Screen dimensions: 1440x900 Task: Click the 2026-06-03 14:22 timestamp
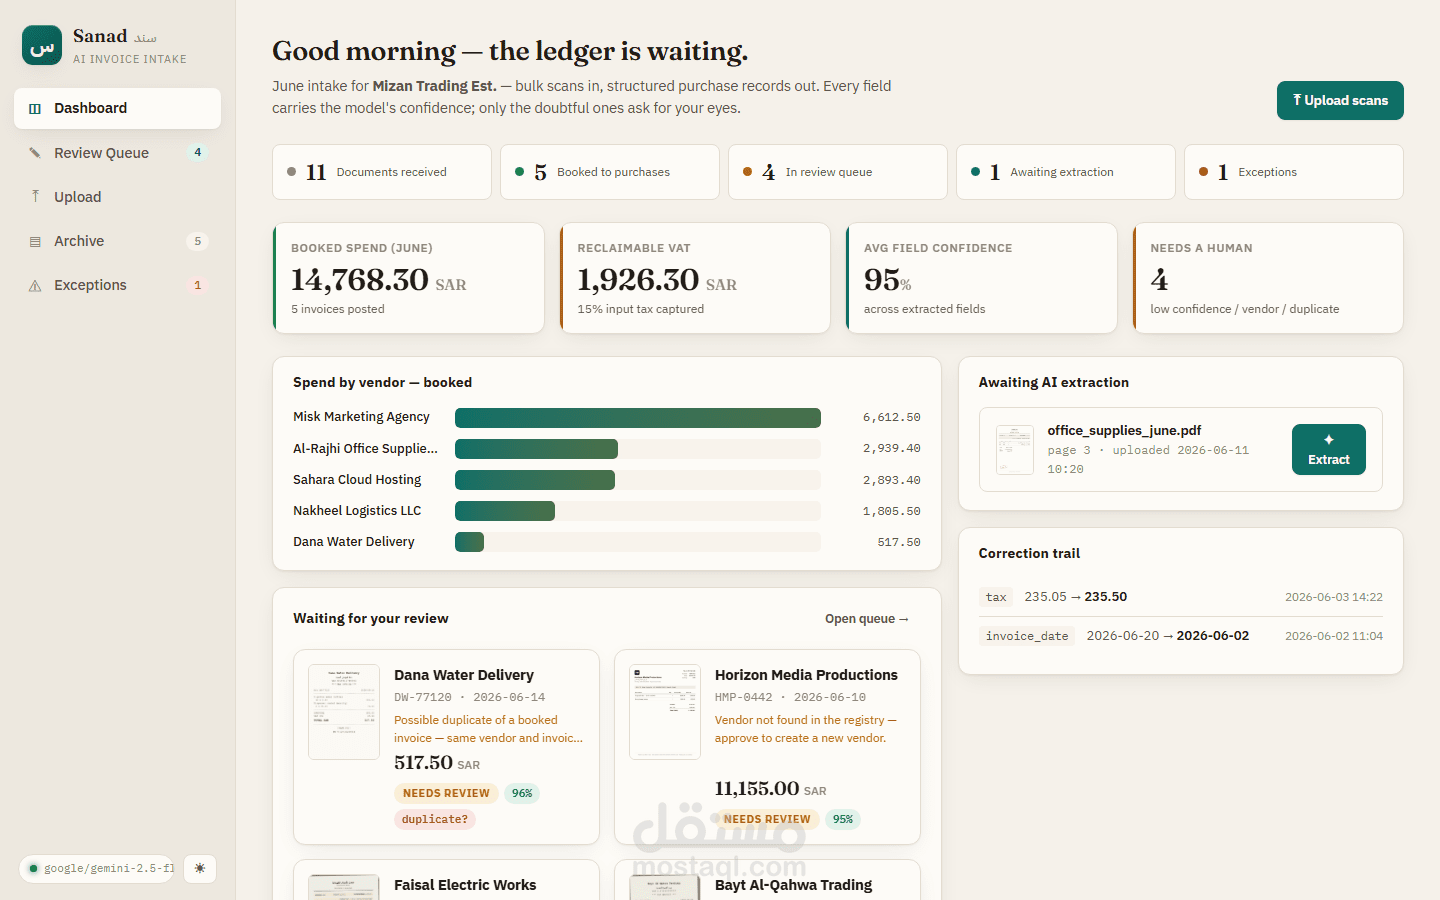(x=1334, y=597)
